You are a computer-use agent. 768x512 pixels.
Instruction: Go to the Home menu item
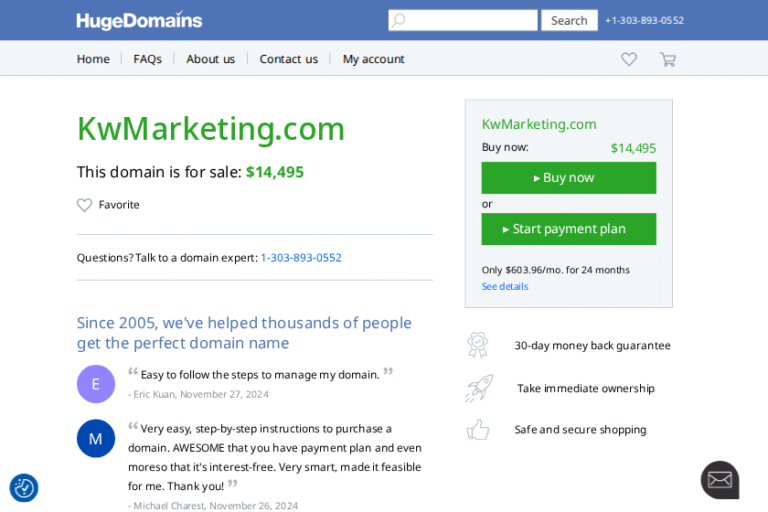pyautogui.click(x=93, y=59)
